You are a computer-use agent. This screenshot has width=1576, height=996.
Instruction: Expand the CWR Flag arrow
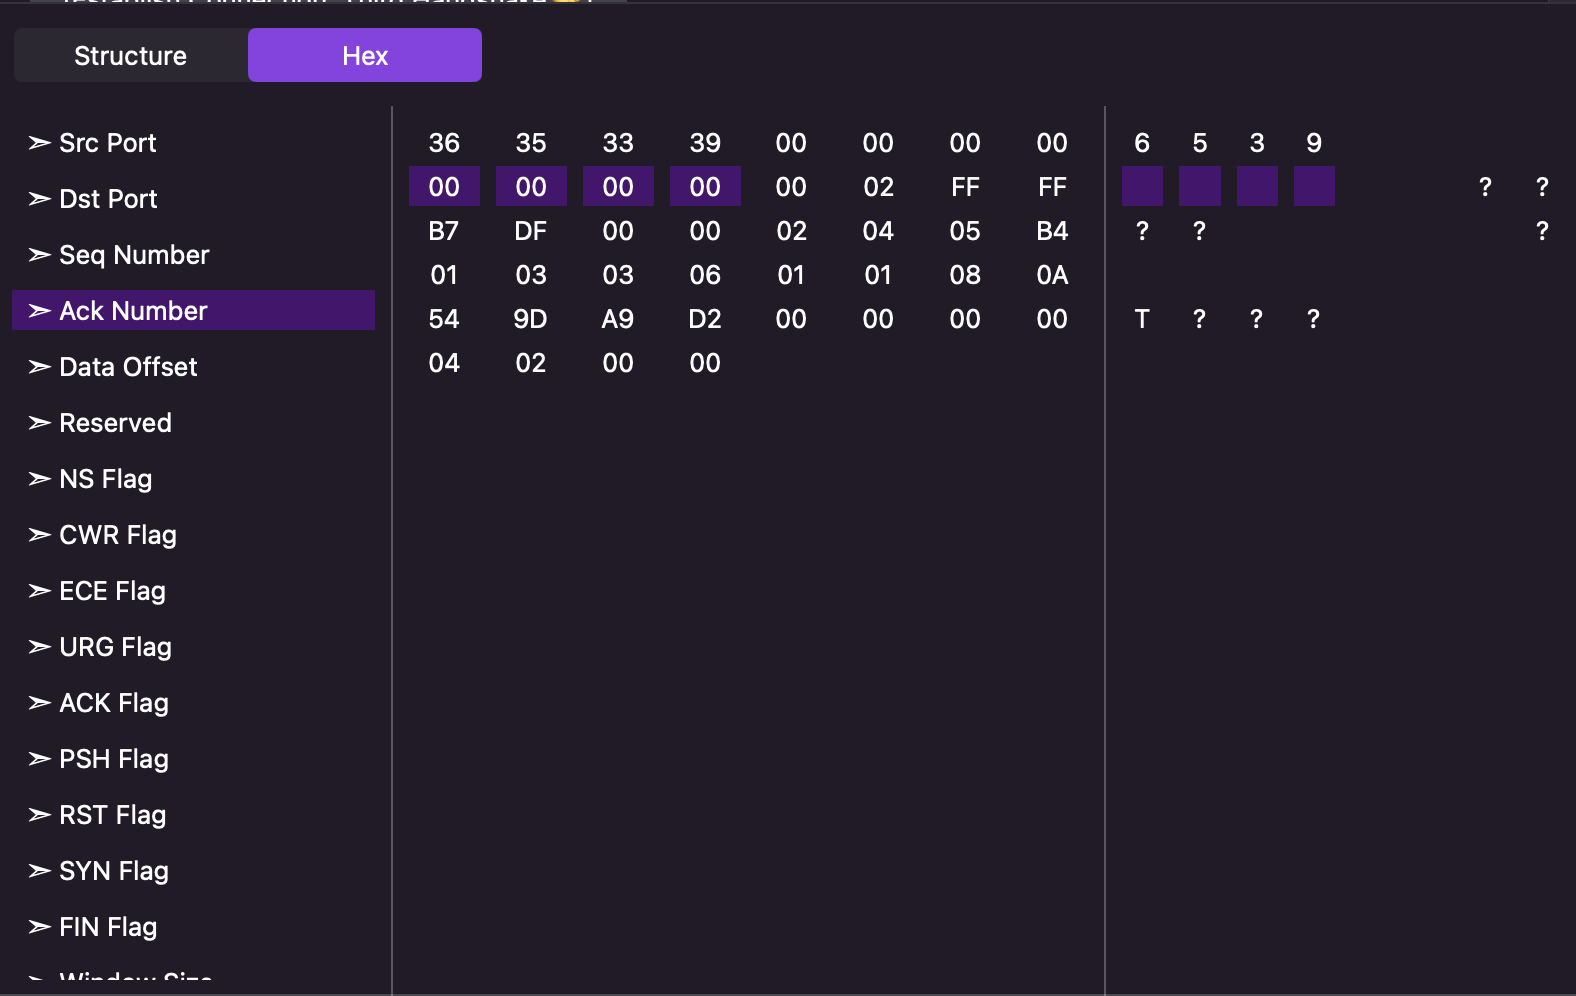pos(40,535)
